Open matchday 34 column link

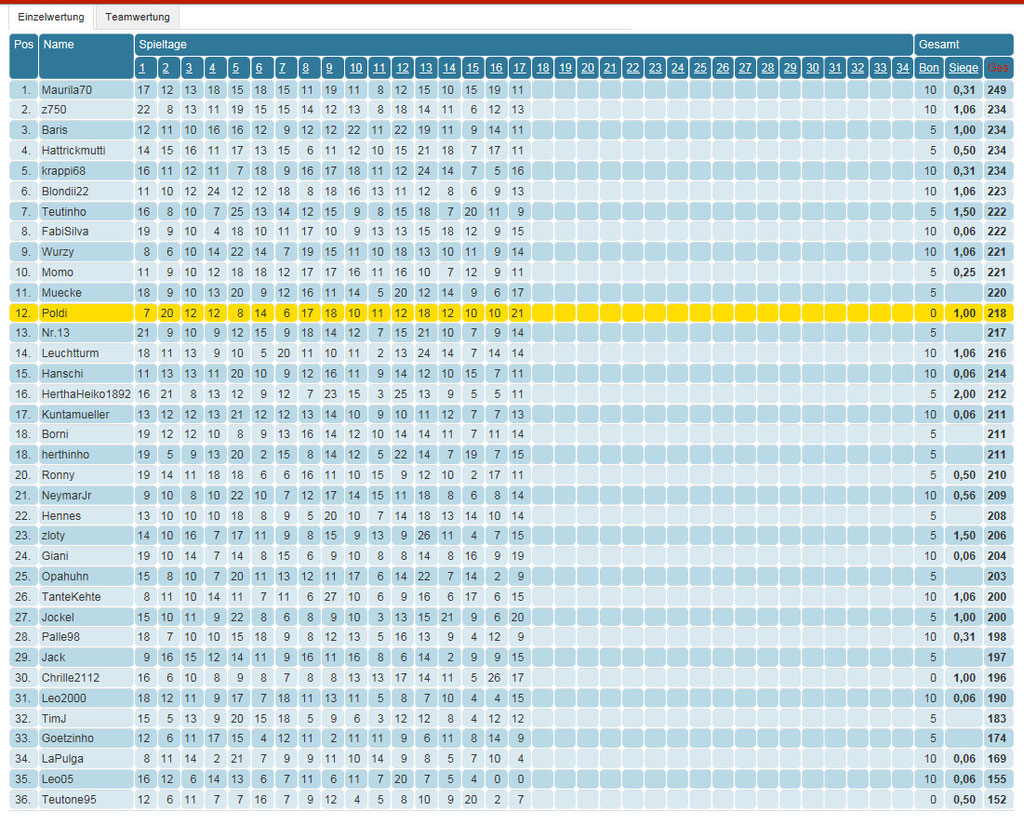903,68
